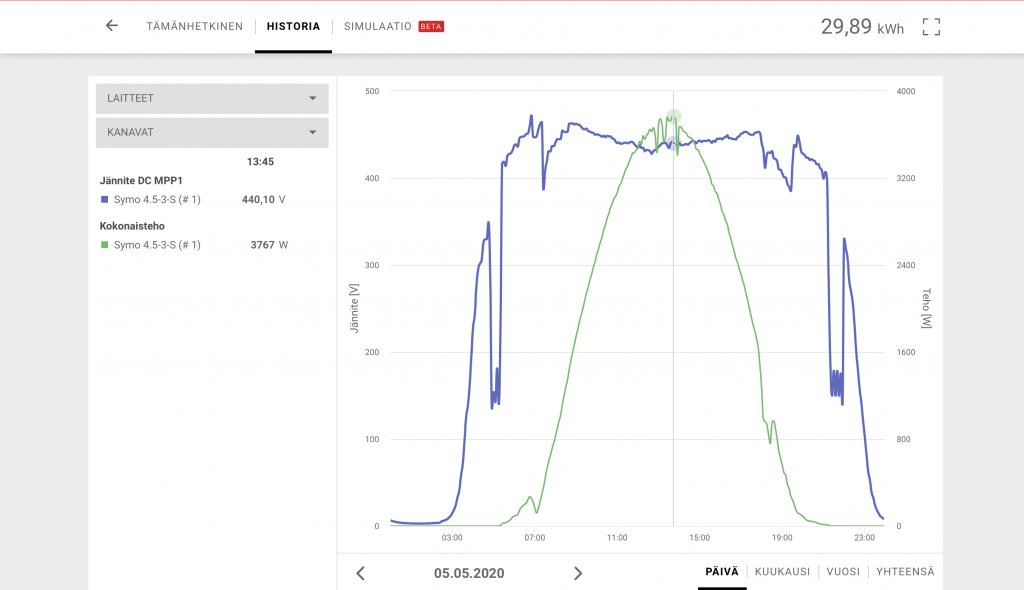This screenshot has height=590, width=1024.
Task: Click the red BETA badge
Action: (x=431, y=27)
